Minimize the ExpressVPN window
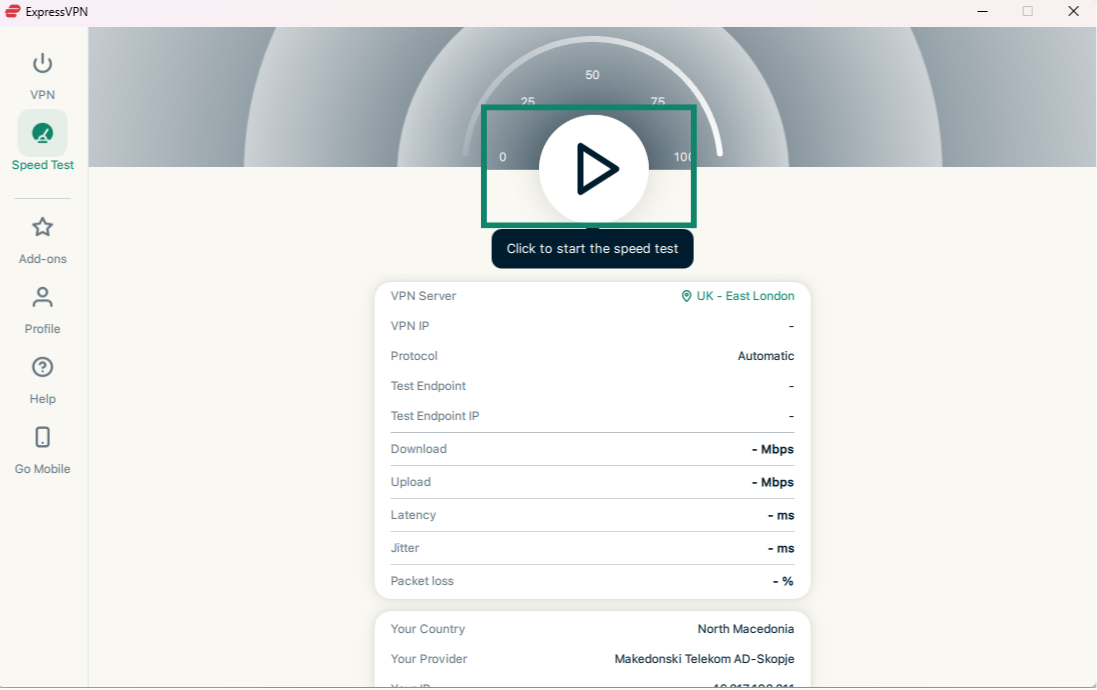The image size is (1097, 690). pyautogui.click(x=982, y=11)
